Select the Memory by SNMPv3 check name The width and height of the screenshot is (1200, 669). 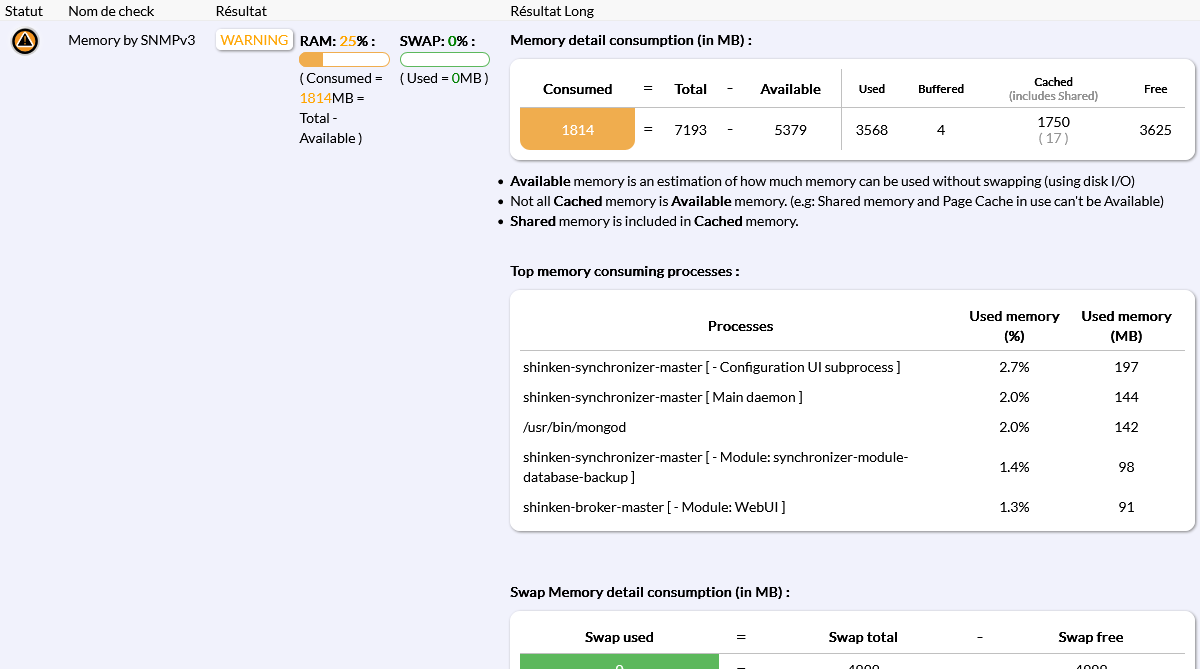click(131, 40)
